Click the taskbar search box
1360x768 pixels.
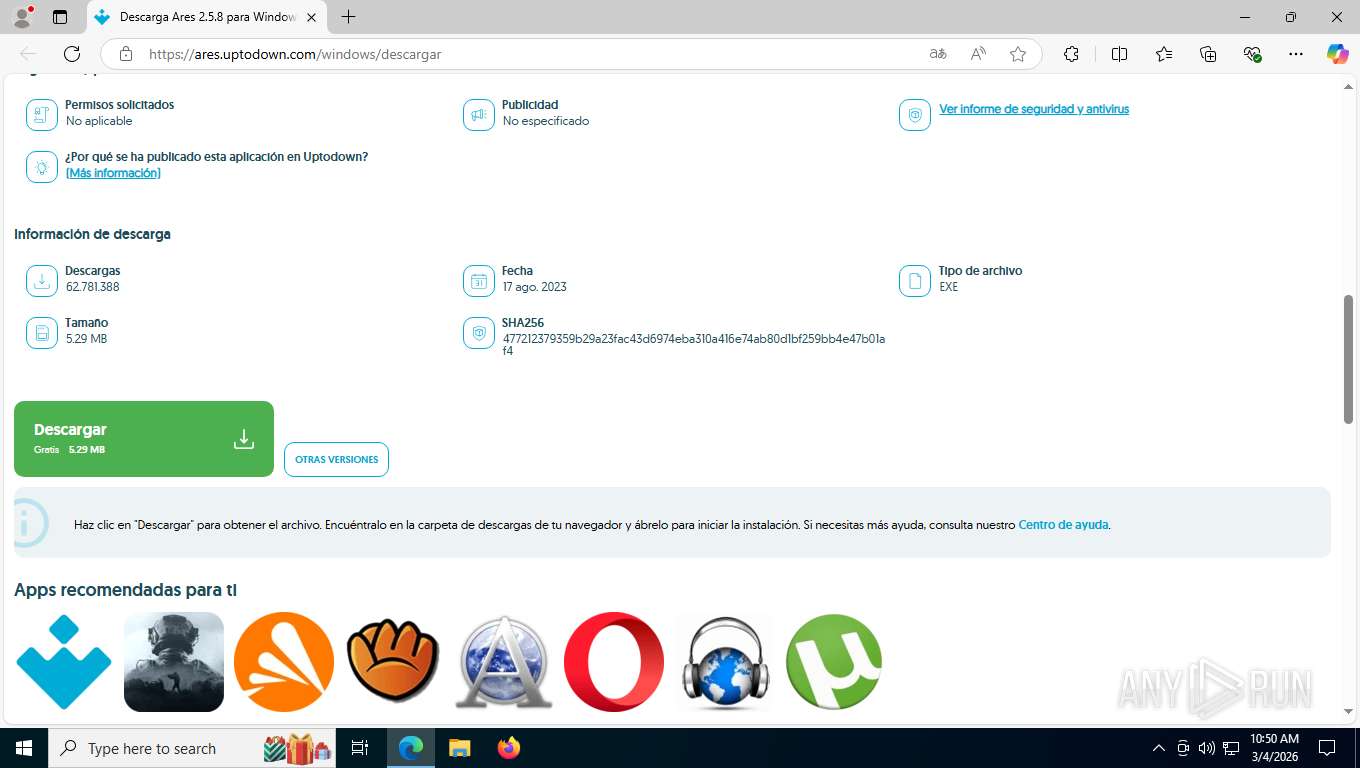click(x=192, y=748)
